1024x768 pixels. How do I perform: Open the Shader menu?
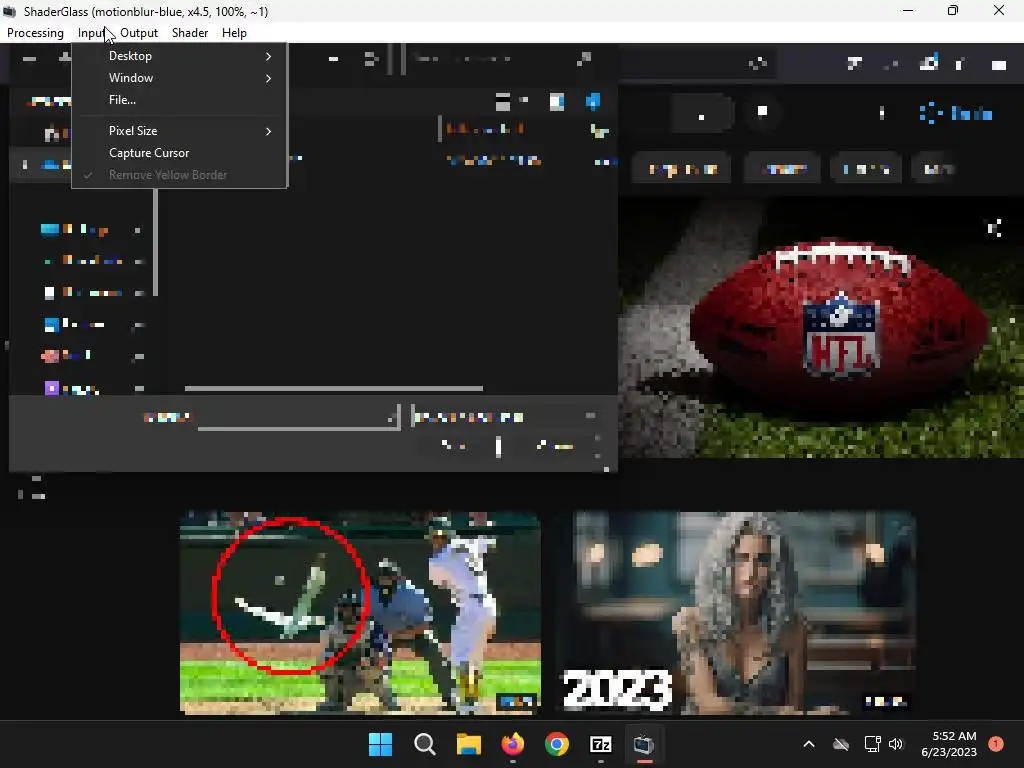[189, 33]
